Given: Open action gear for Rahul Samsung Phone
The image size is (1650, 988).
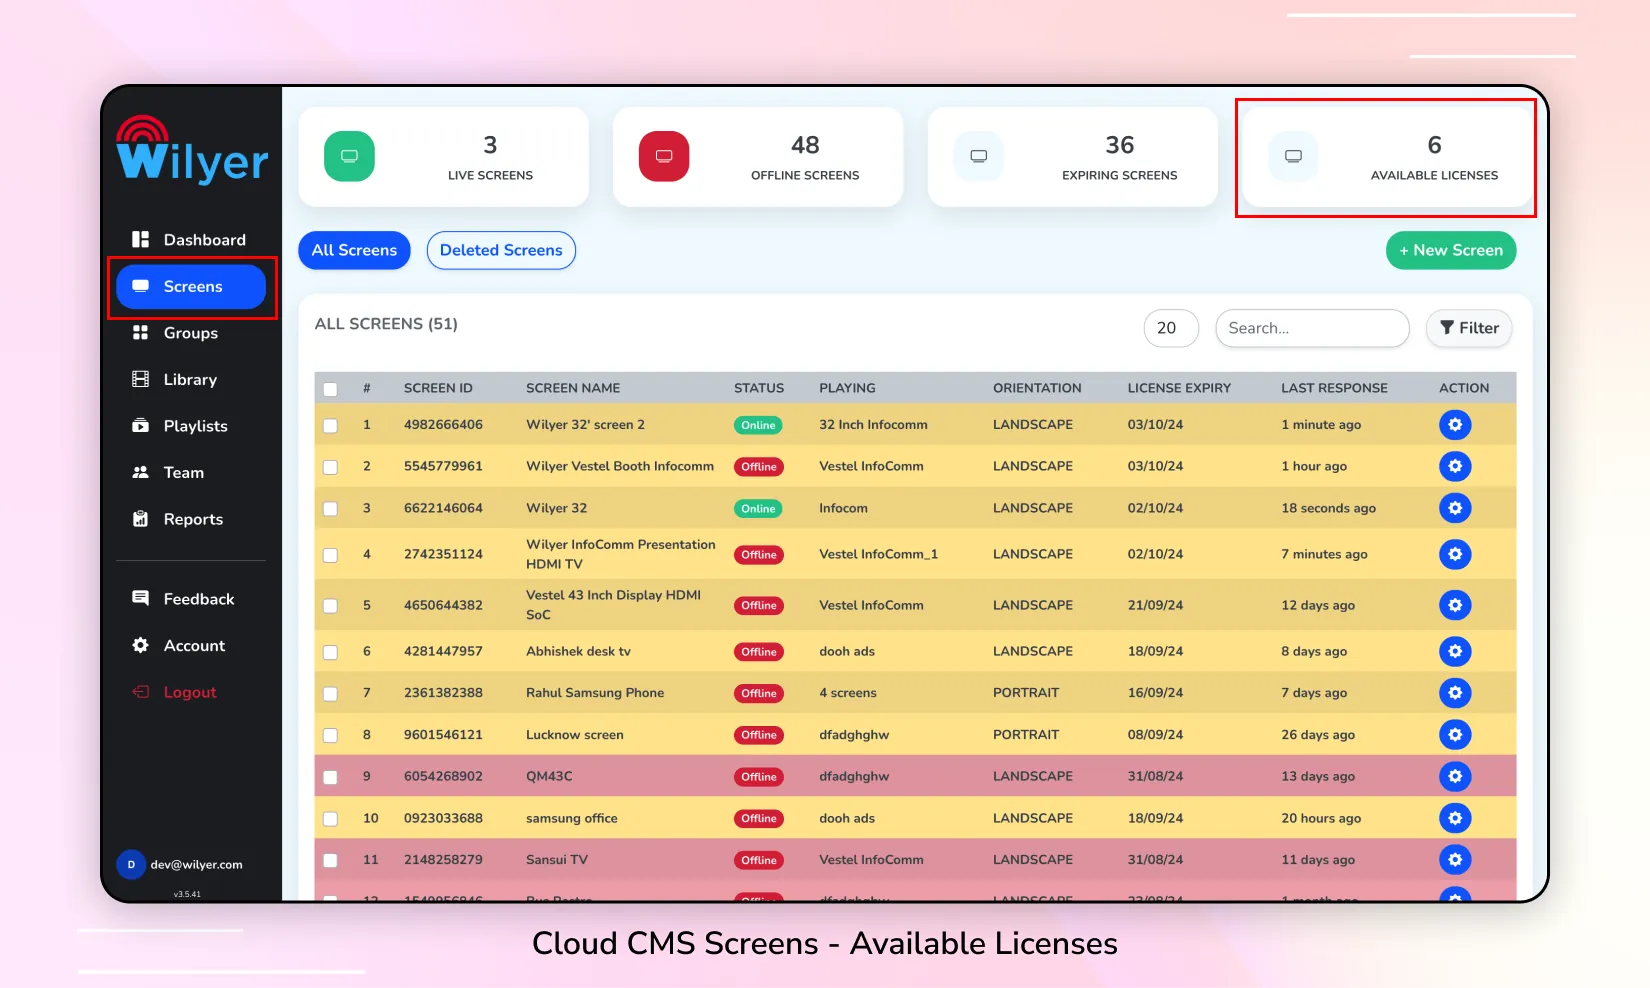Looking at the screenshot, I should (x=1455, y=693).
